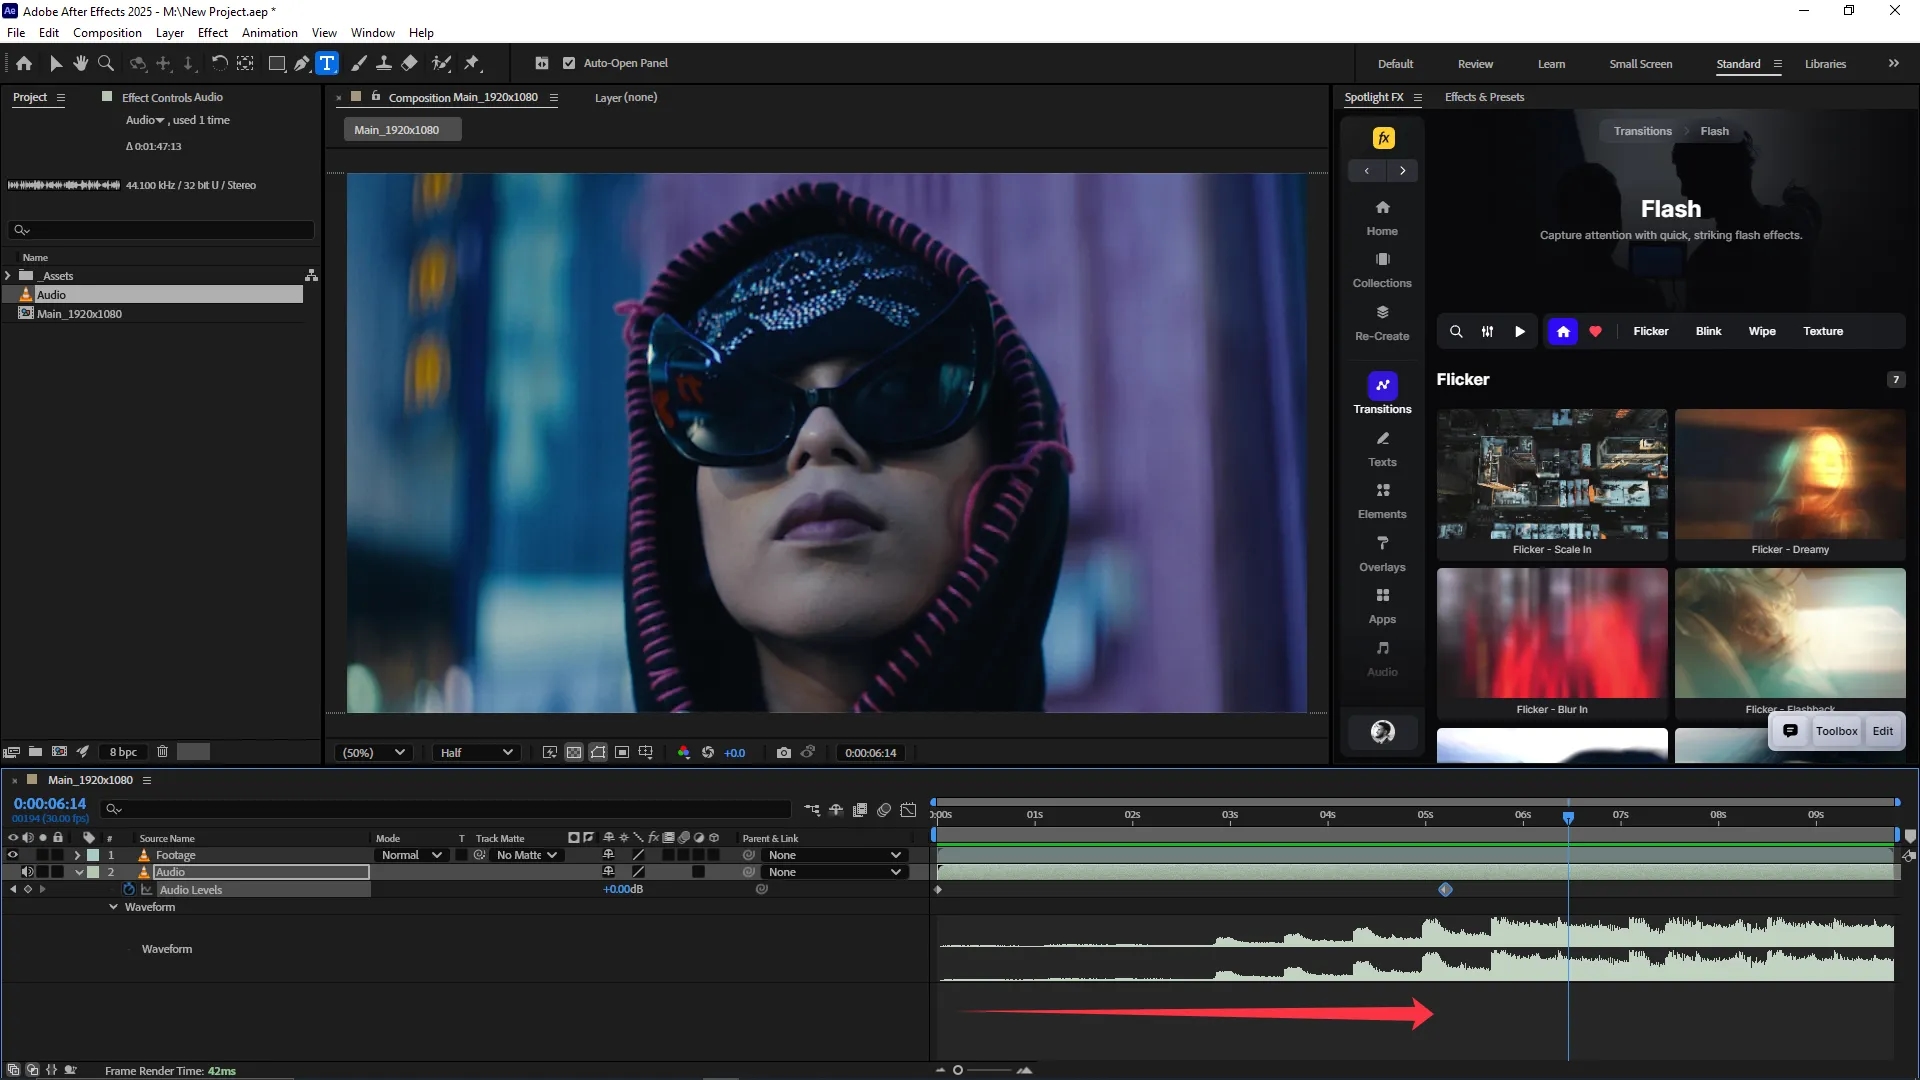Toggle the Audio Levels stopwatch
Screen dimensions: 1920x1080
coord(129,889)
